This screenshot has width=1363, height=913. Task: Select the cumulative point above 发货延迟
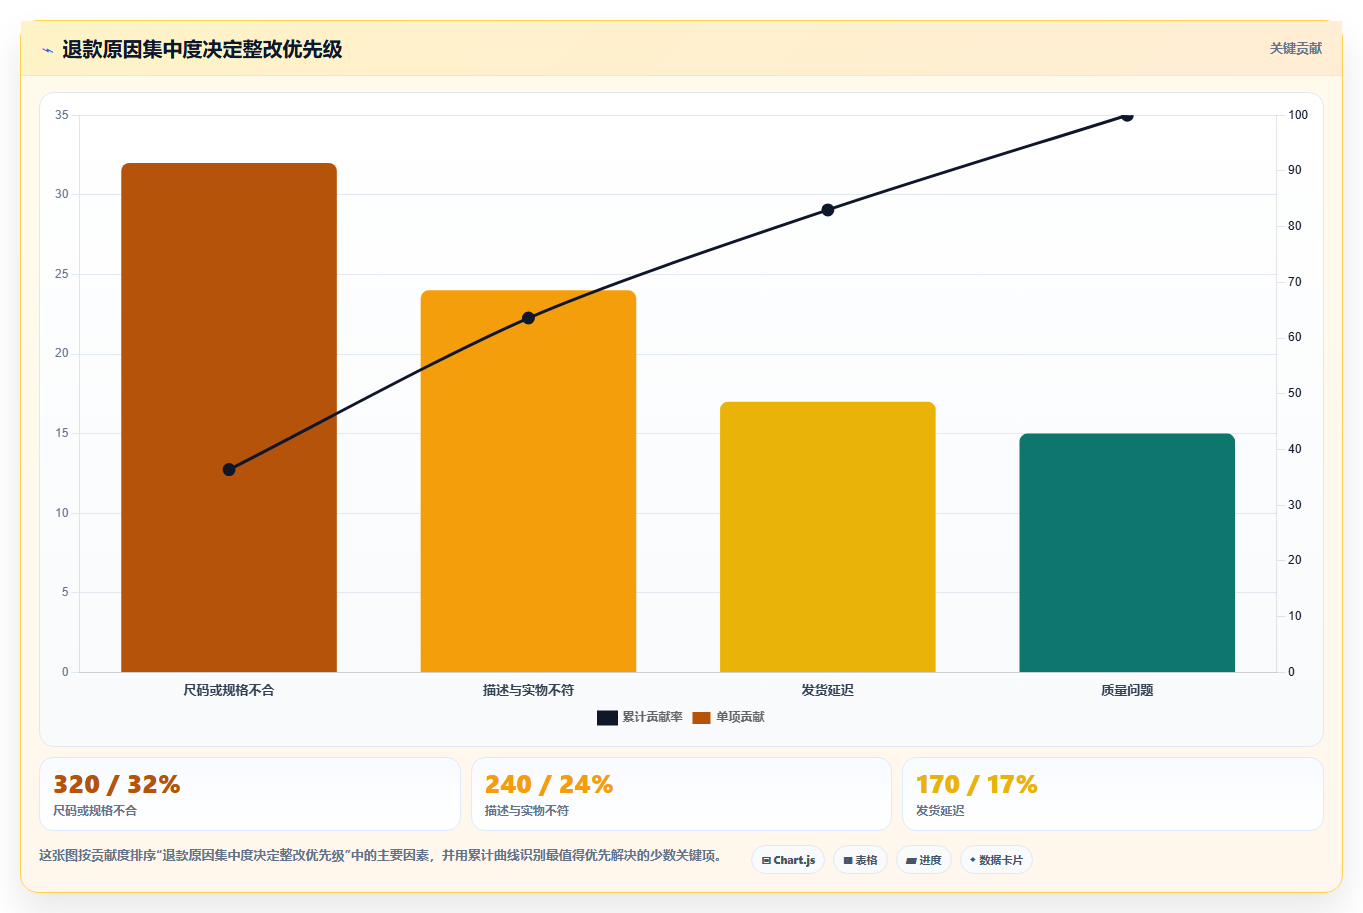pos(828,210)
